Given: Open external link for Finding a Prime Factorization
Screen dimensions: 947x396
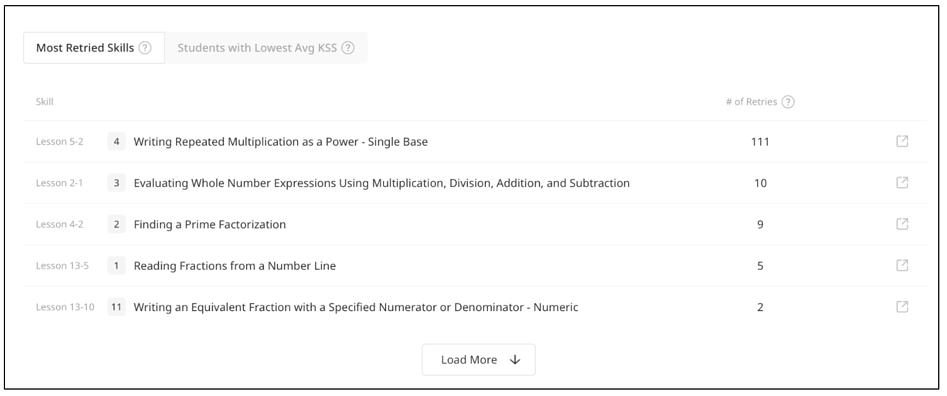Looking at the screenshot, I should click(902, 224).
